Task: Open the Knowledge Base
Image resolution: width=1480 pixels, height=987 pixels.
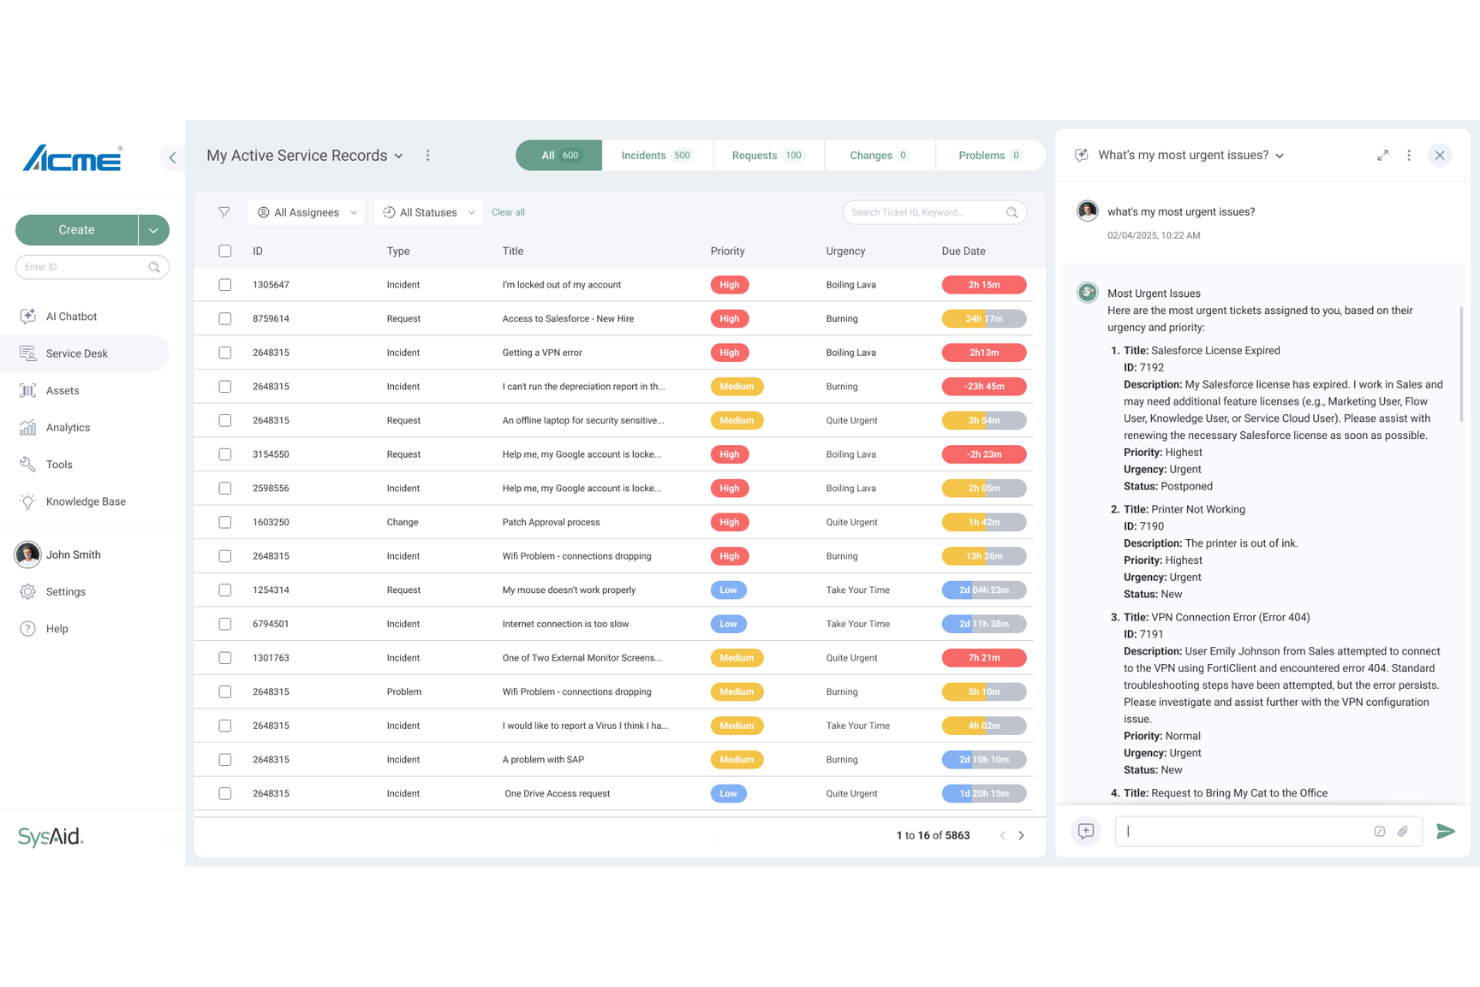Action: 85,501
